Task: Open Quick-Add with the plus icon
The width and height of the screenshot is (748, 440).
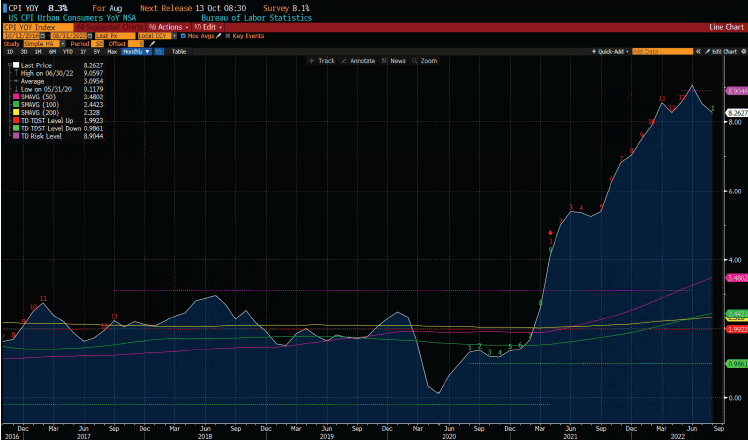Action: point(594,51)
